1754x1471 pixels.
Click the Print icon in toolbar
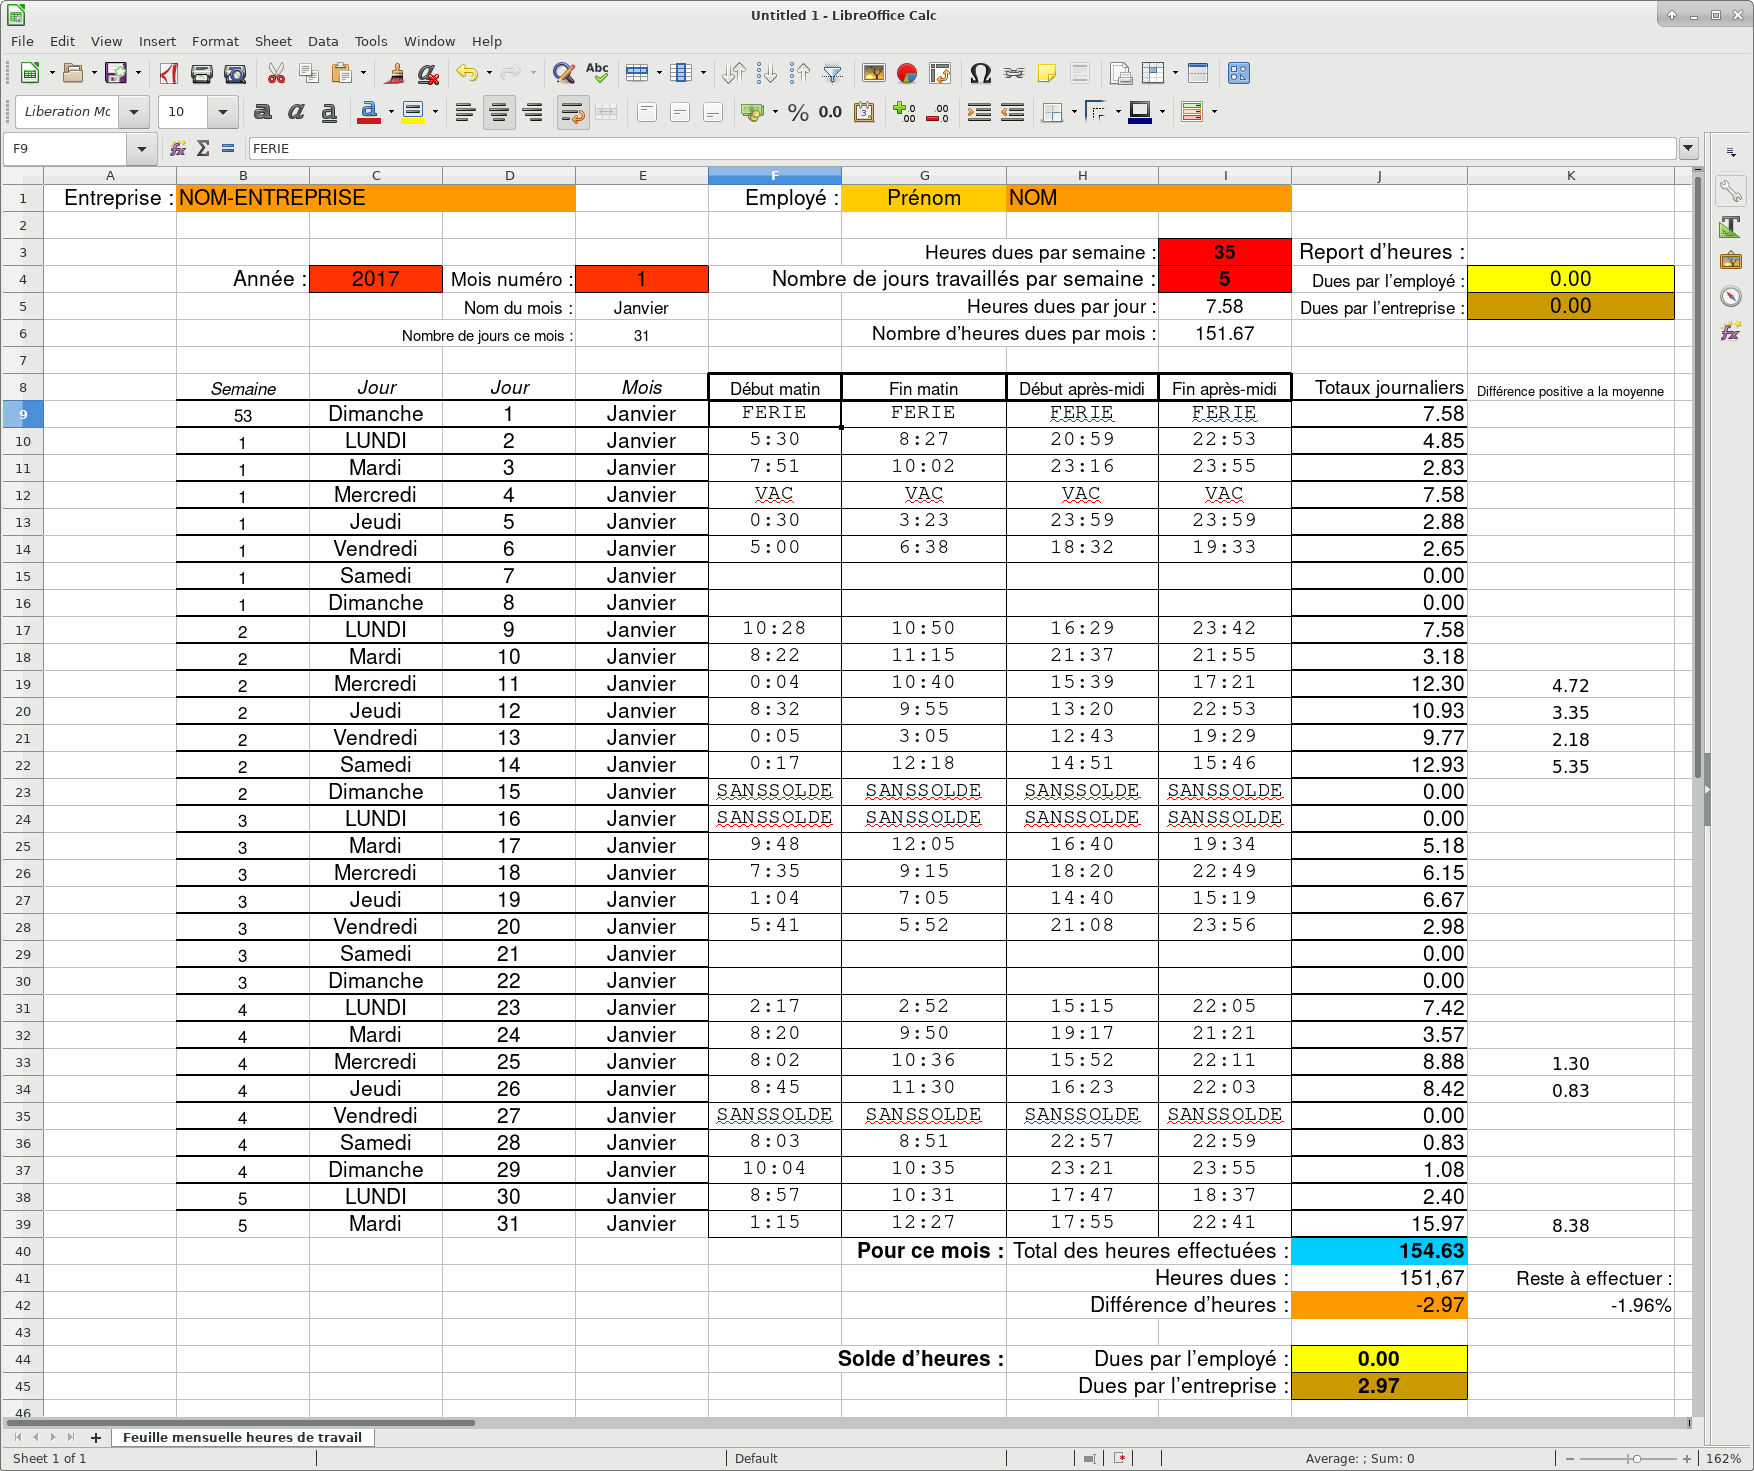202,73
